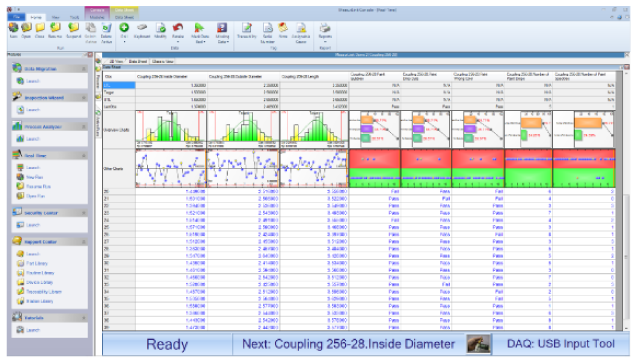Viewport: 638px width, 363px height.
Task: Click the Open icon in the ribbon
Action: click(26, 28)
